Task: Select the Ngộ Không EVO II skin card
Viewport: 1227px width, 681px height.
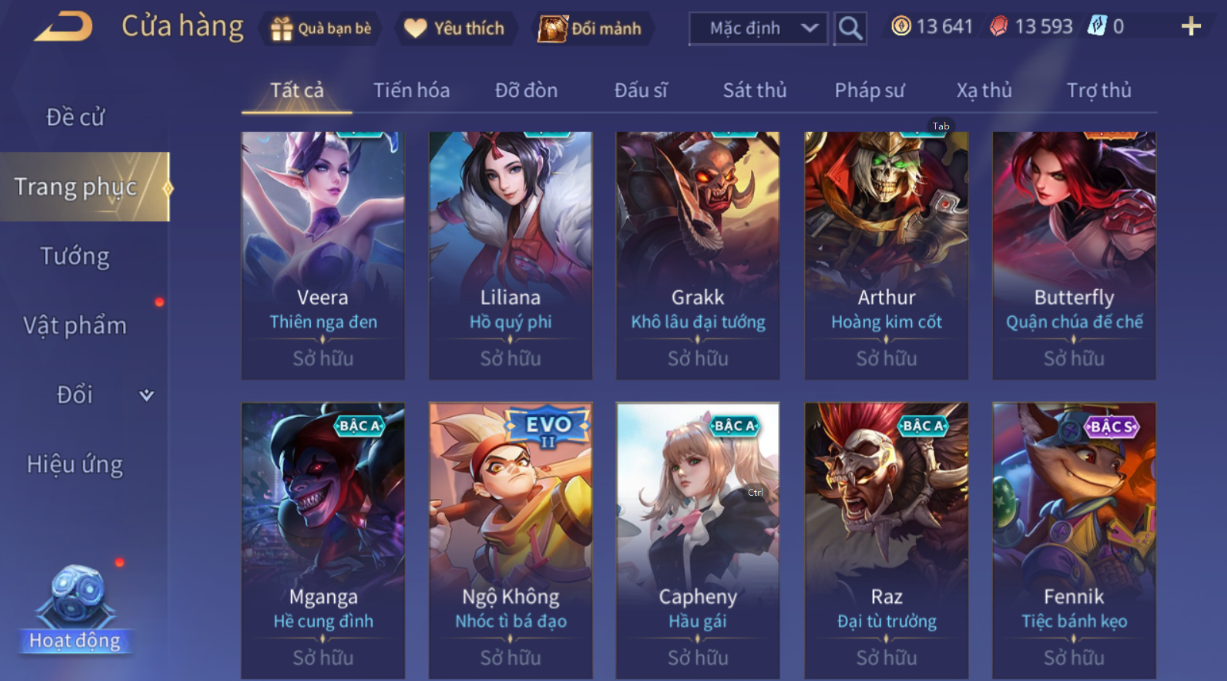Action: click(x=510, y=541)
